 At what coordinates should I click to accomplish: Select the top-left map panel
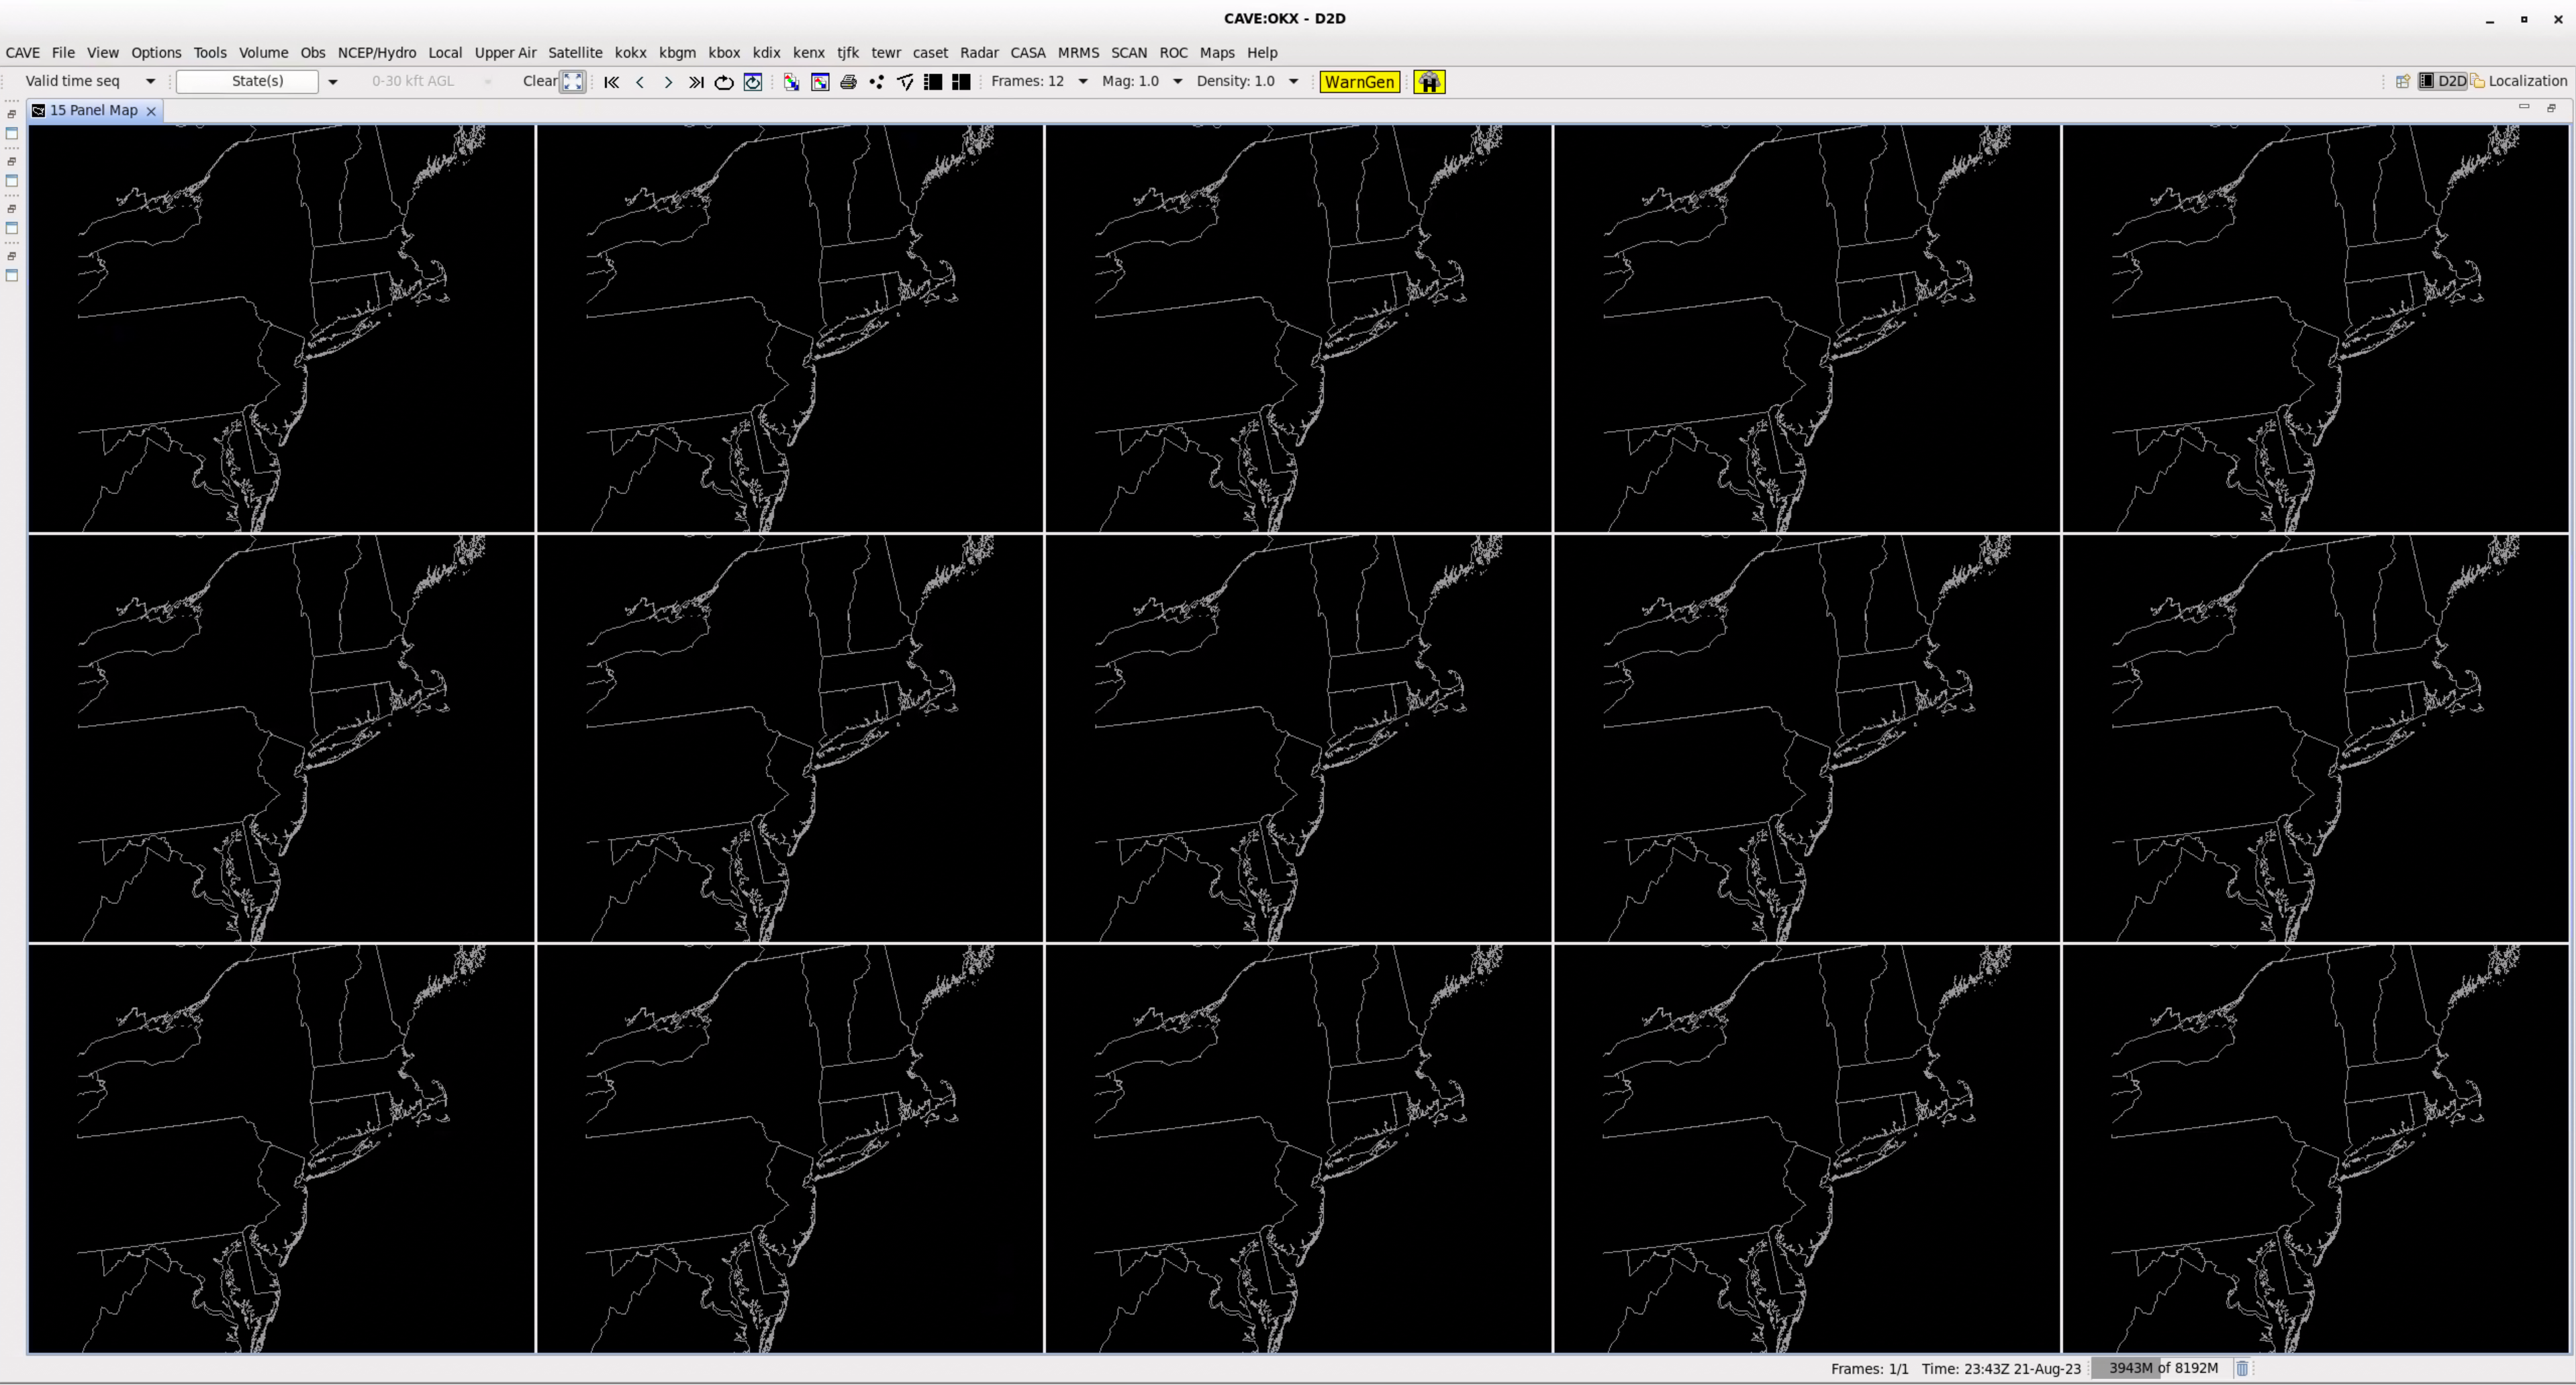(281, 328)
